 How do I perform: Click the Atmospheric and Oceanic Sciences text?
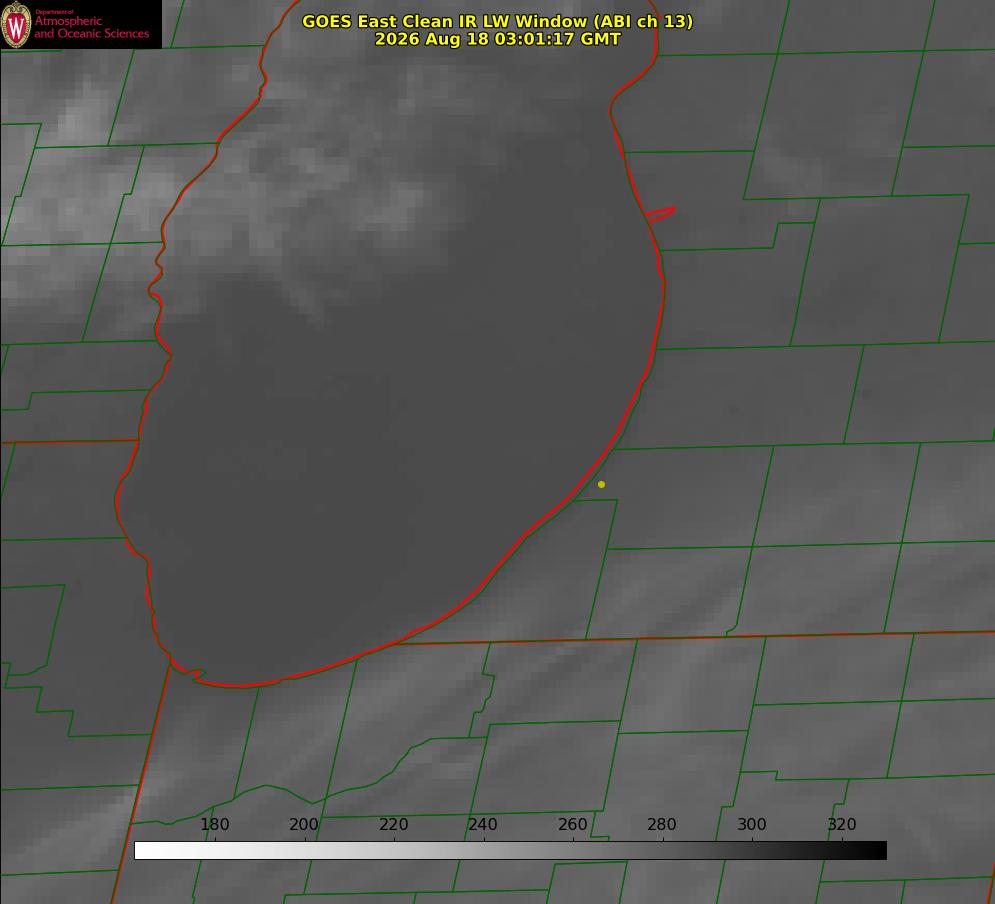tap(91, 27)
